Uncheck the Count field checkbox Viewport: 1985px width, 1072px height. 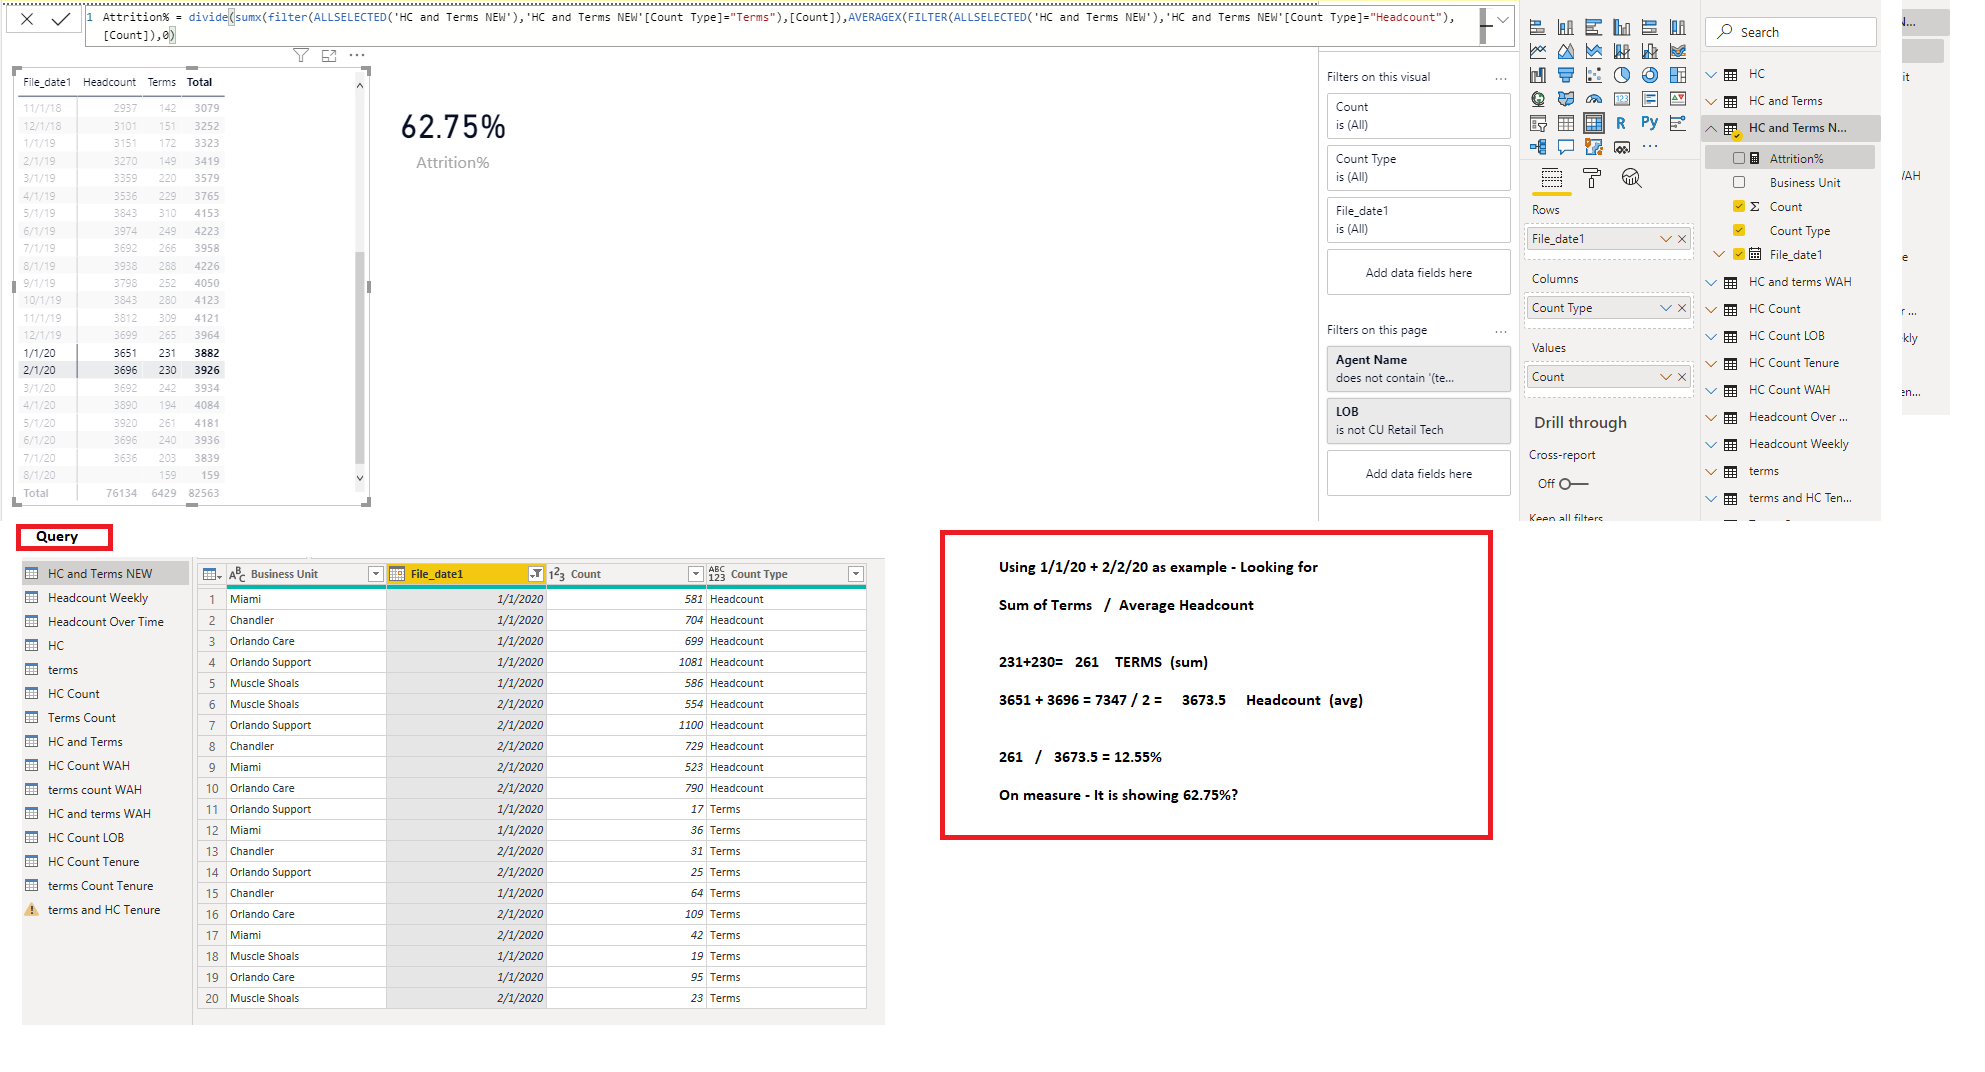click(1739, 206)
